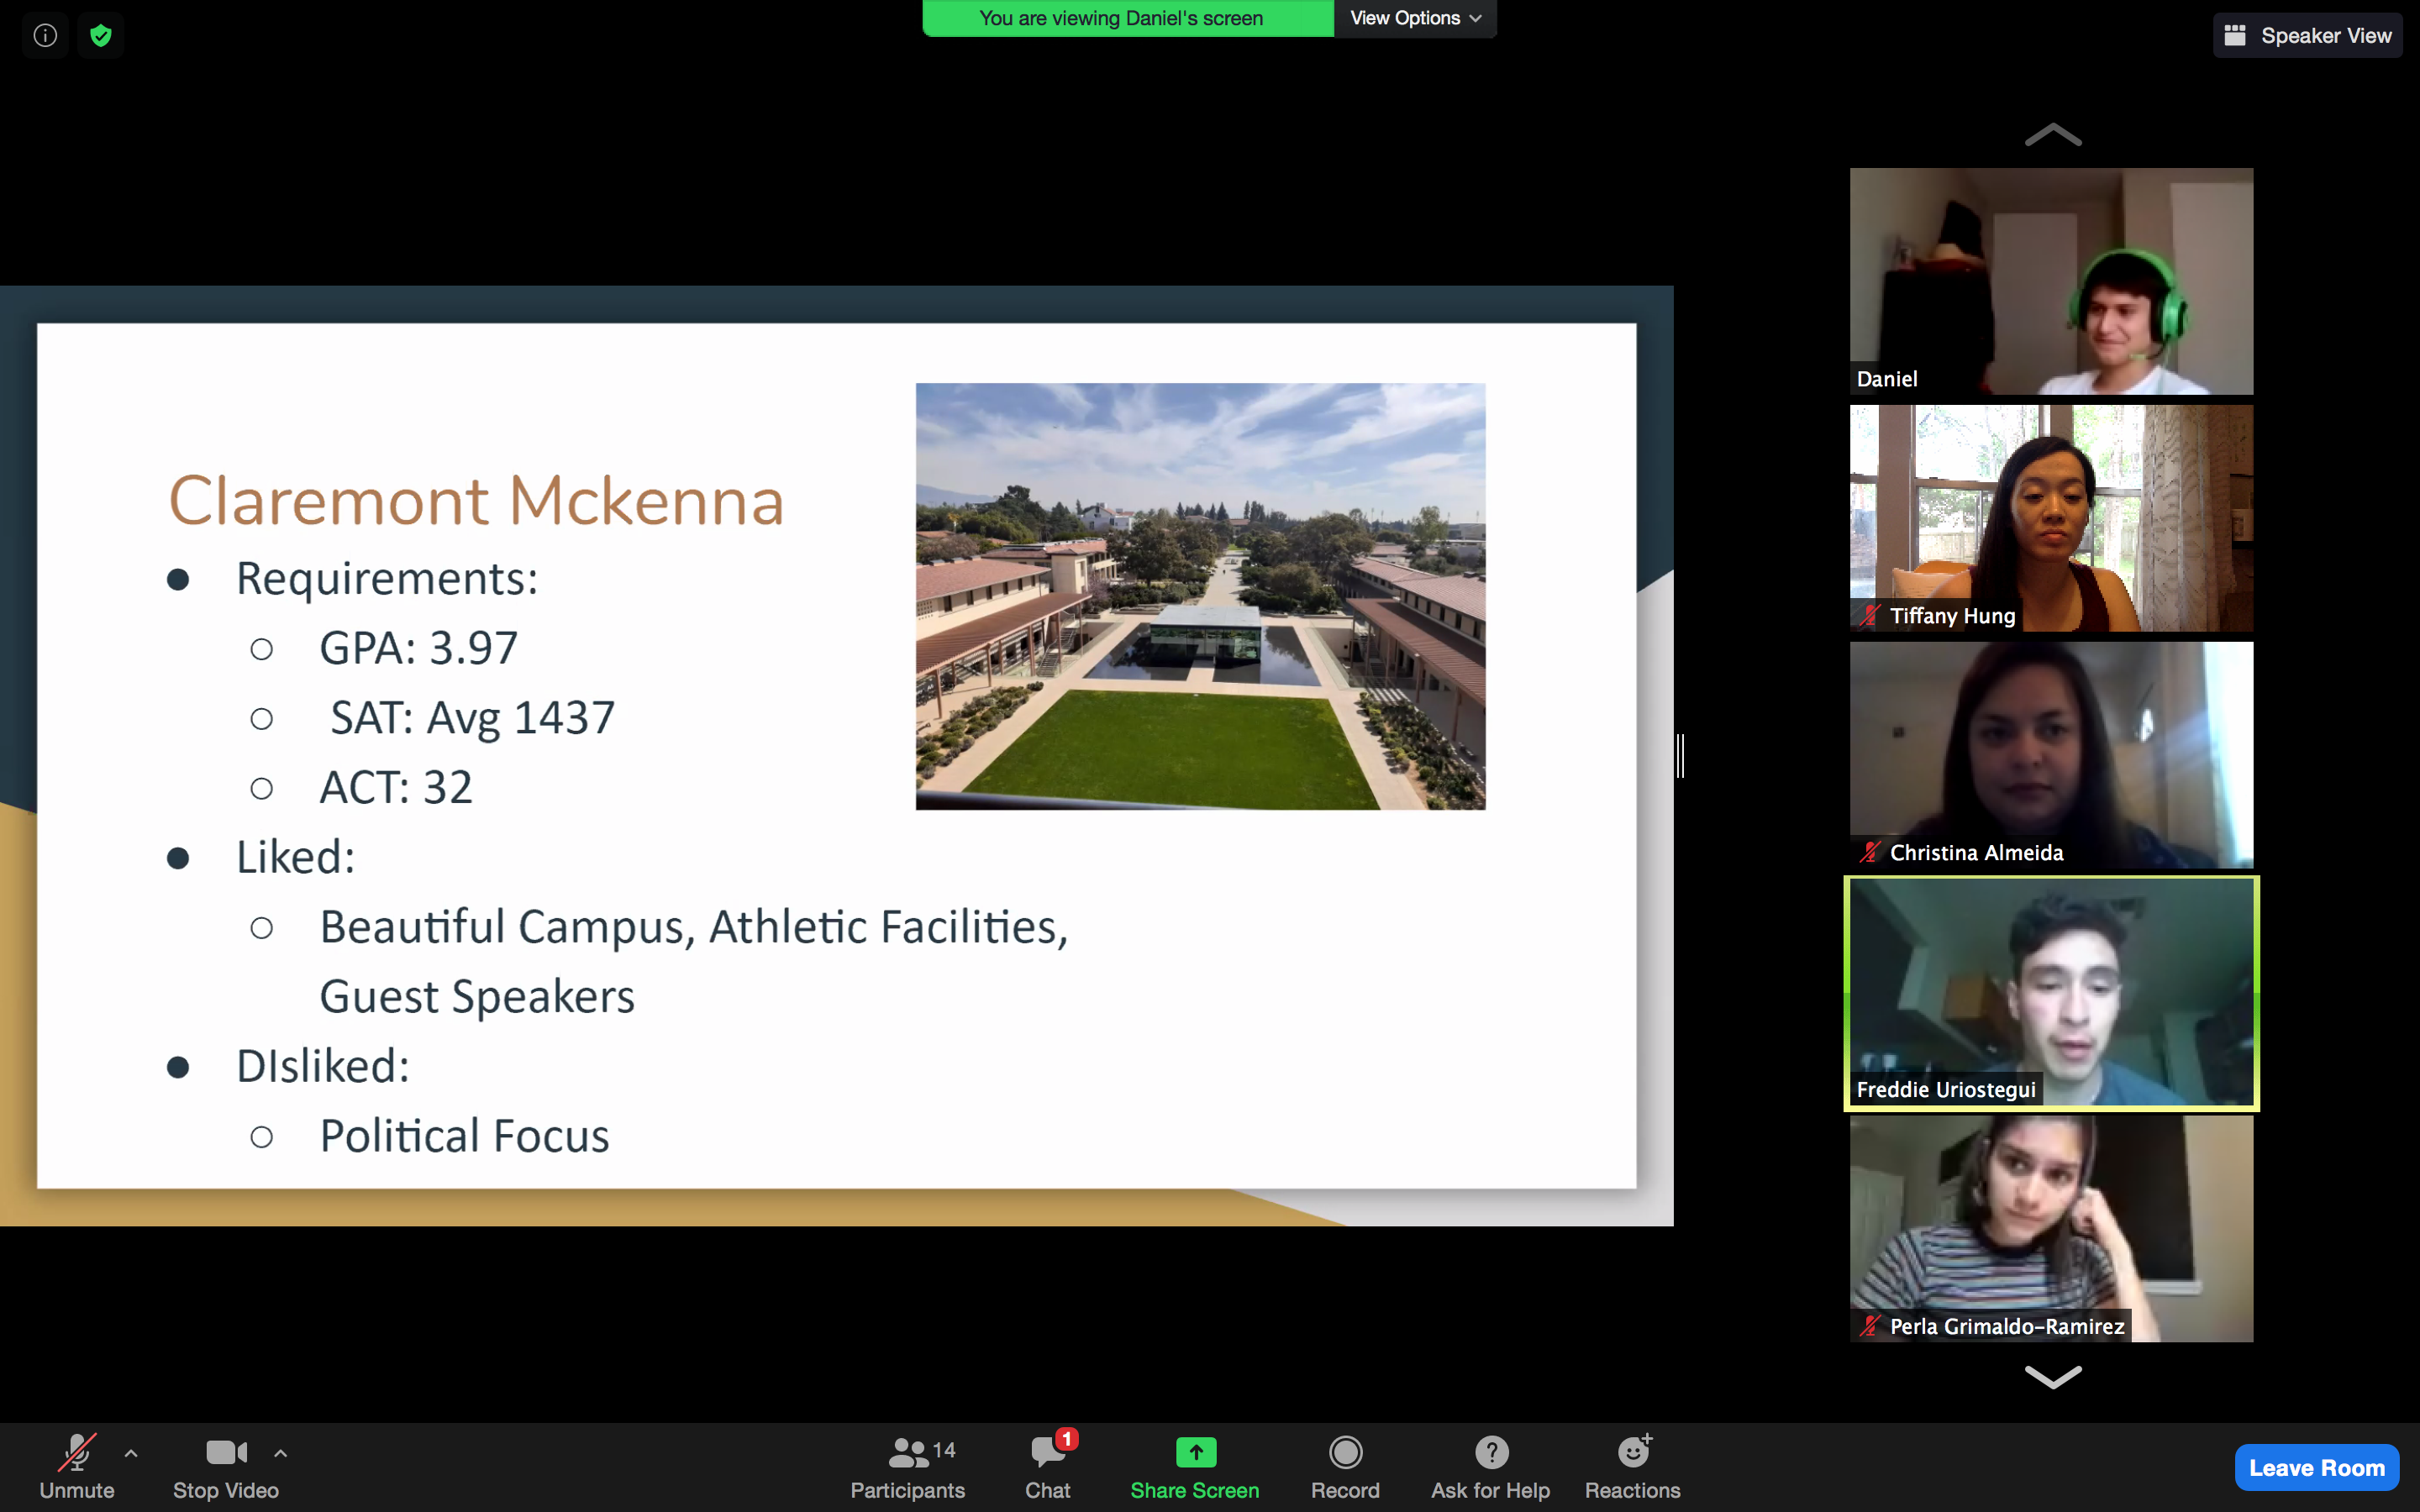Viewport: 2420px width, 1512px height.
Task: Click the 'Political Focus' bullet text
Action: point(464,1136)
